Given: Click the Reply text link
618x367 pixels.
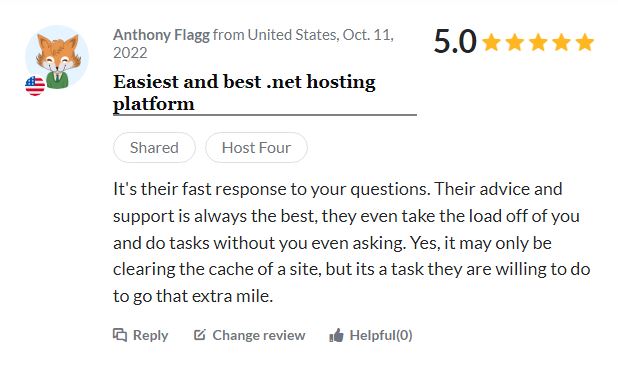Looking at the screenshot, I should (x=151, y=335).
